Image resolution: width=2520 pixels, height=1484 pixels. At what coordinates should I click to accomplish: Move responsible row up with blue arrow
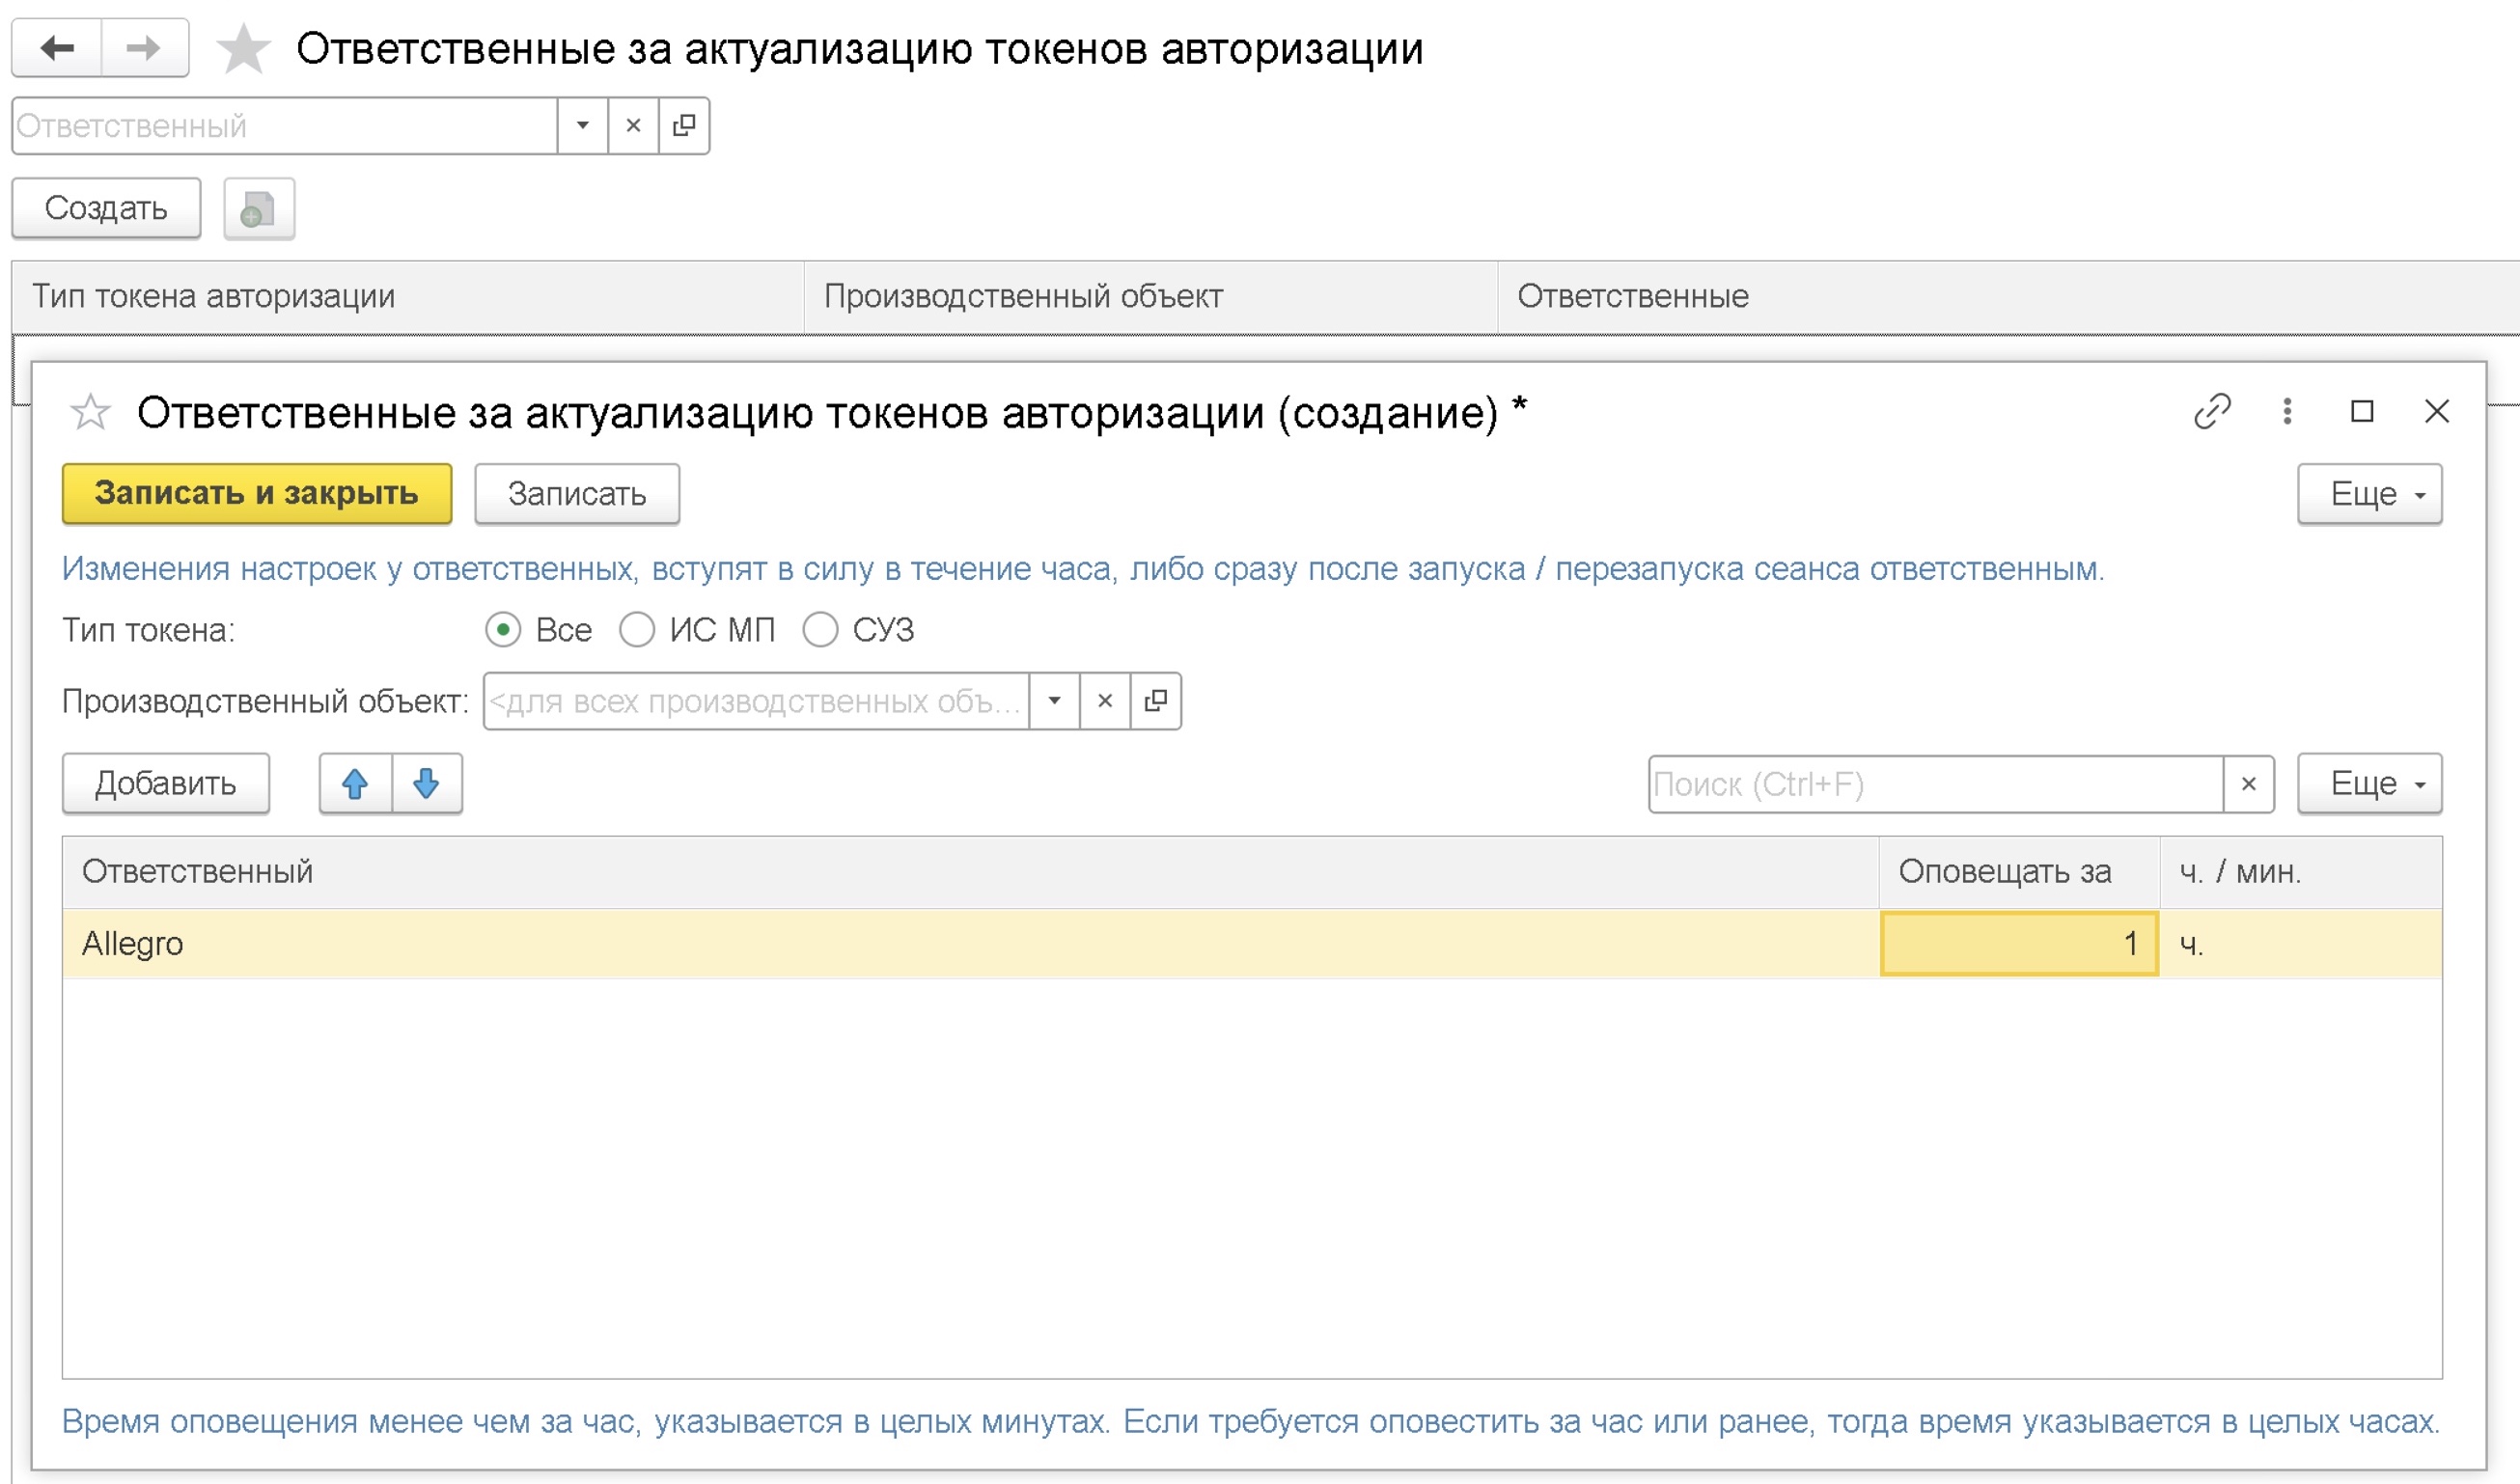(355, 784)
